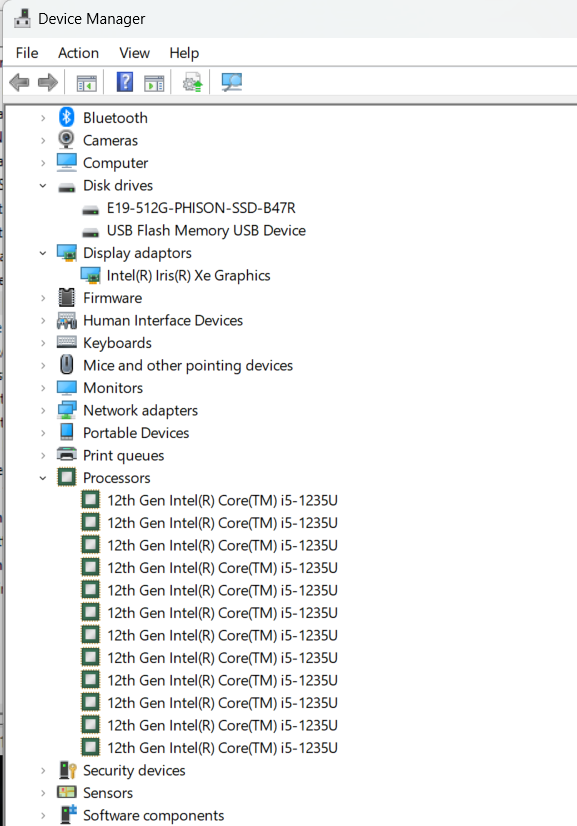Click the Firmware chip icon

(x=66, y=298)
